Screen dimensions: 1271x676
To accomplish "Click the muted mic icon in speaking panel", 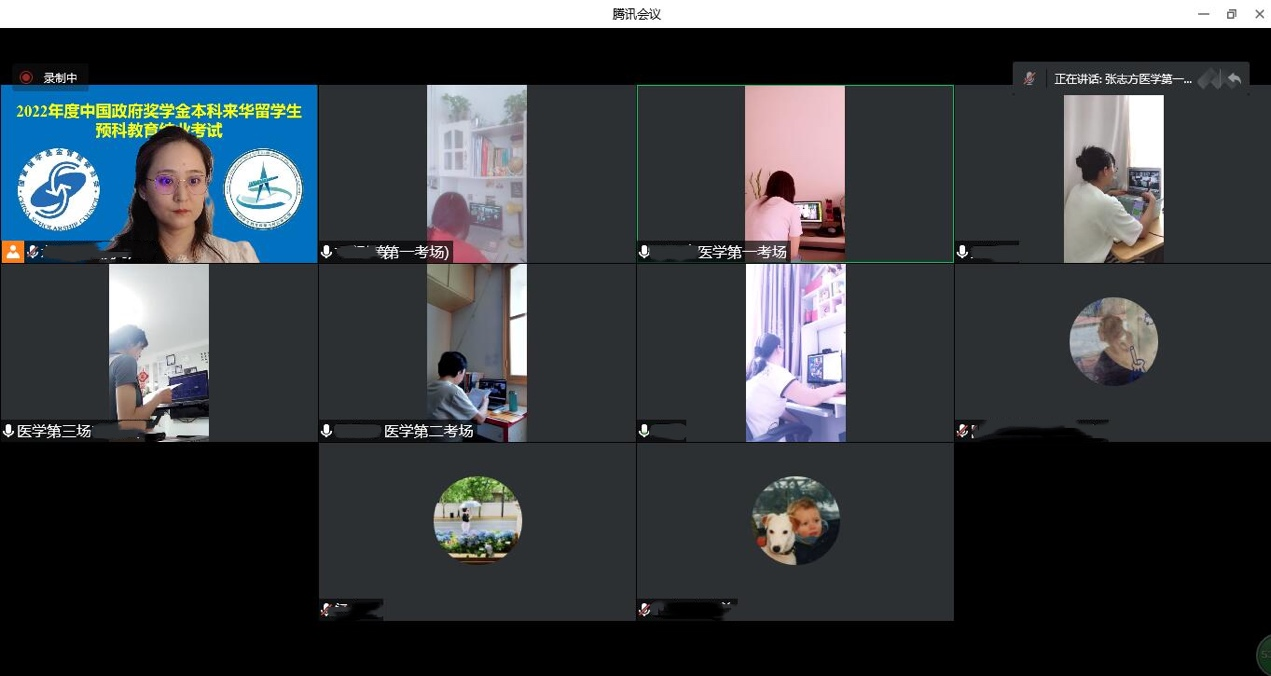I will [1030, 79].
